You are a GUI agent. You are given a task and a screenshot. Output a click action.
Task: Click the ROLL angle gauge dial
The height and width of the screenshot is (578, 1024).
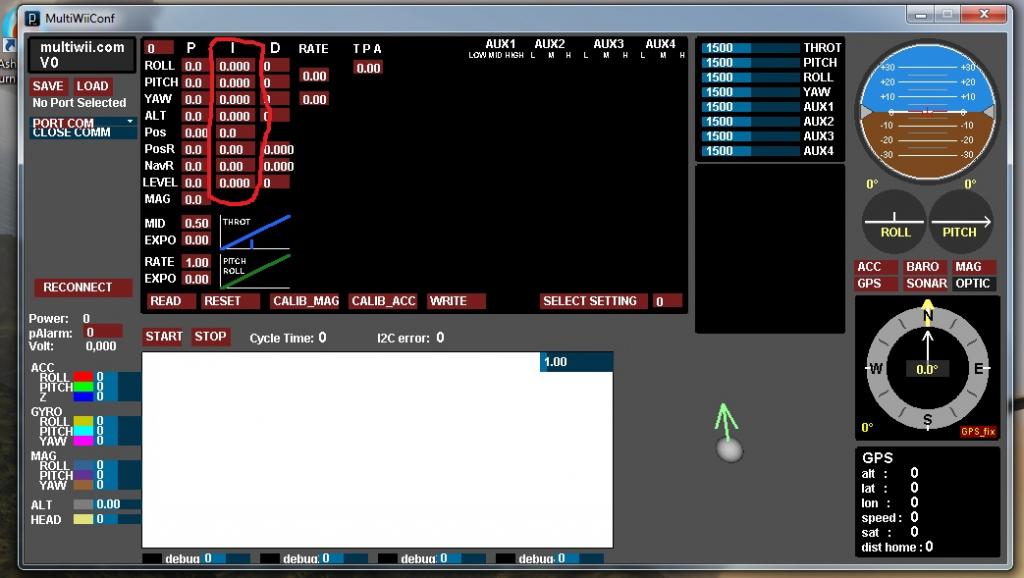click(x=895, y=221)
